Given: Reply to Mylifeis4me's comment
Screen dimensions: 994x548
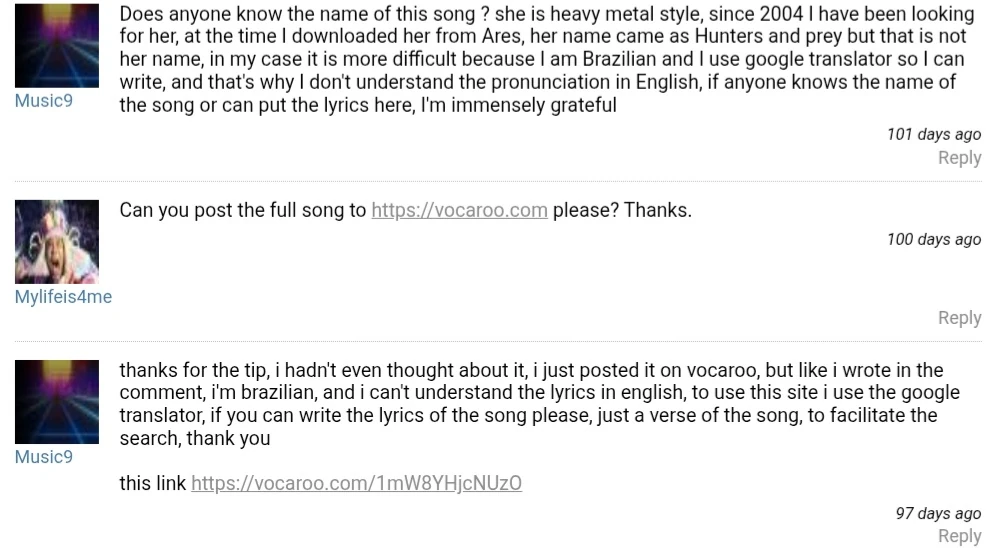Looking at the screenshot, I should (959, 318).
